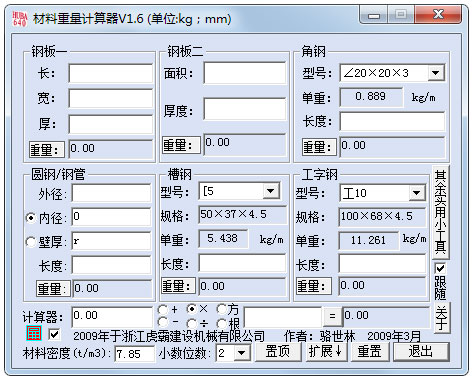This screenshot has height=380, width=473.
Task: Click the 工字钢 规格 value 100×68×4.5
Action: pos(382,217)
